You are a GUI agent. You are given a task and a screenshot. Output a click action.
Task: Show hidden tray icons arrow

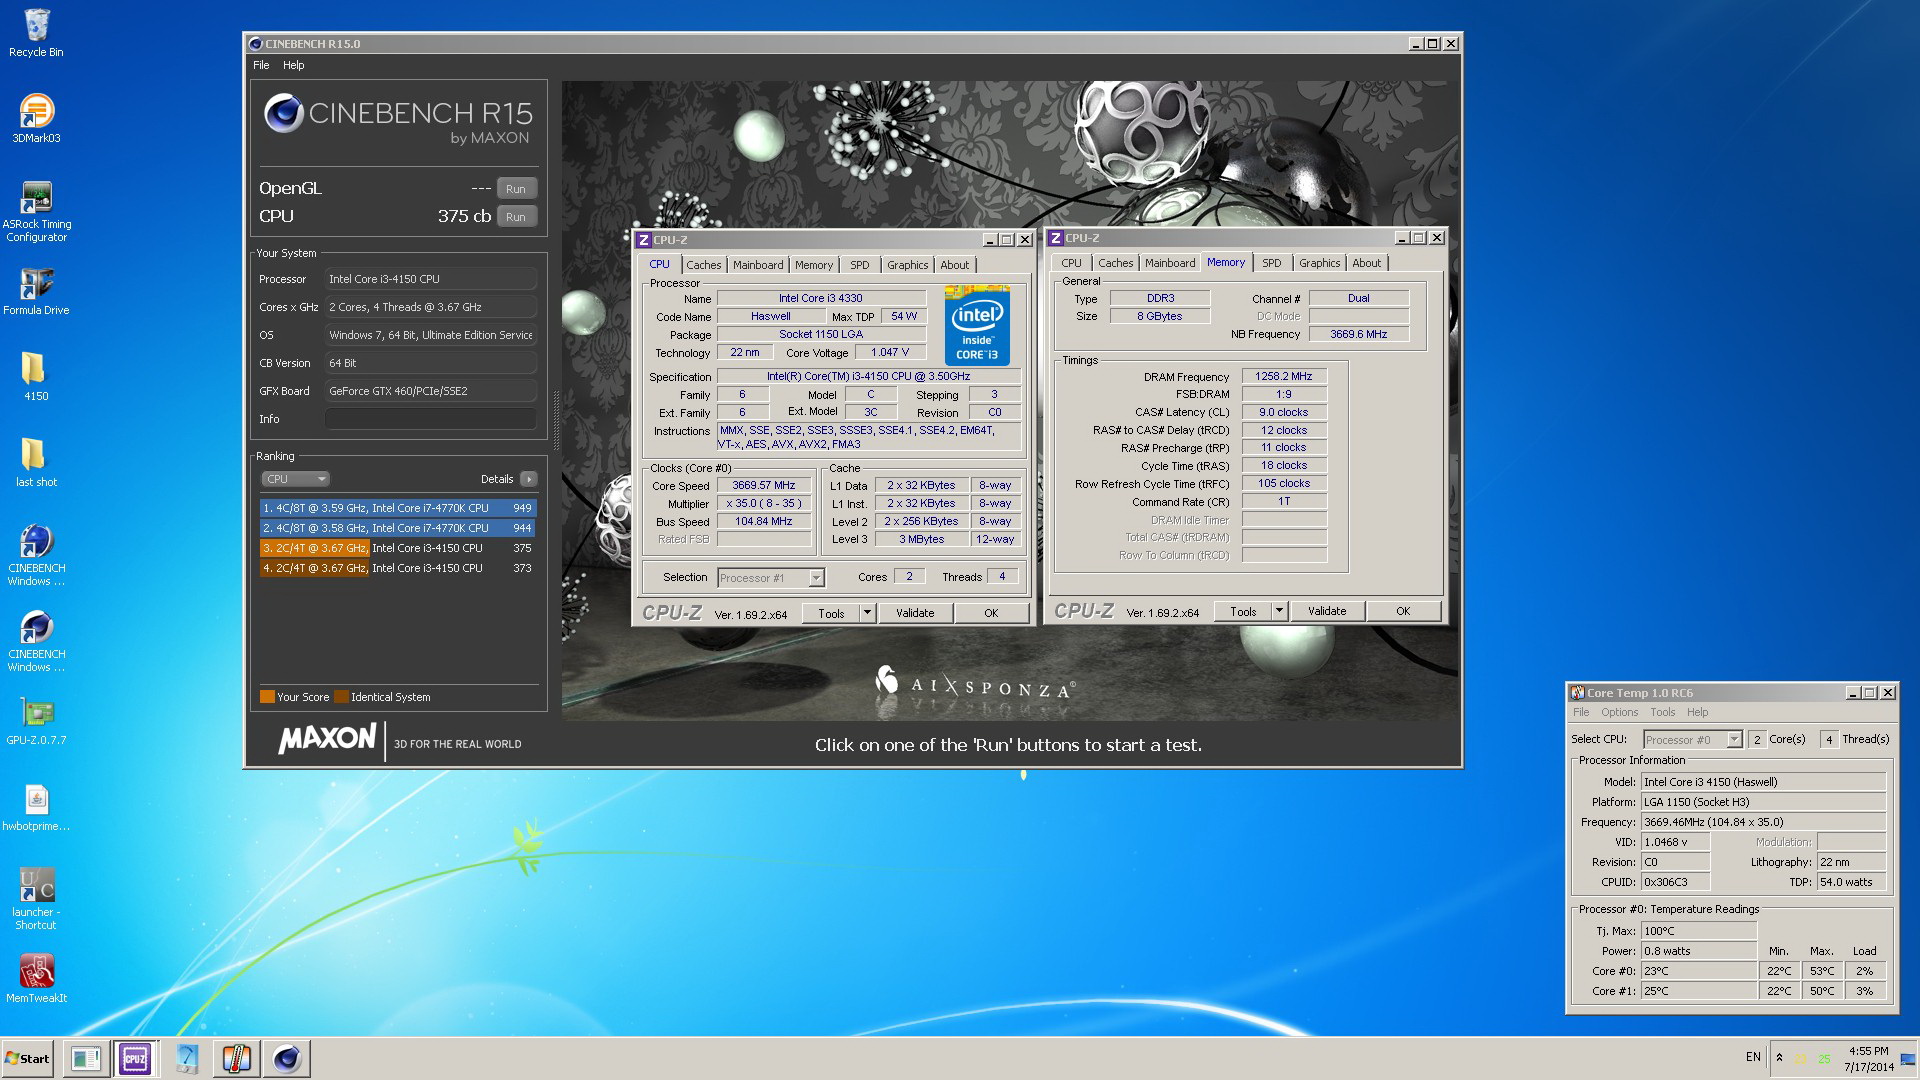(1779, 1057)
